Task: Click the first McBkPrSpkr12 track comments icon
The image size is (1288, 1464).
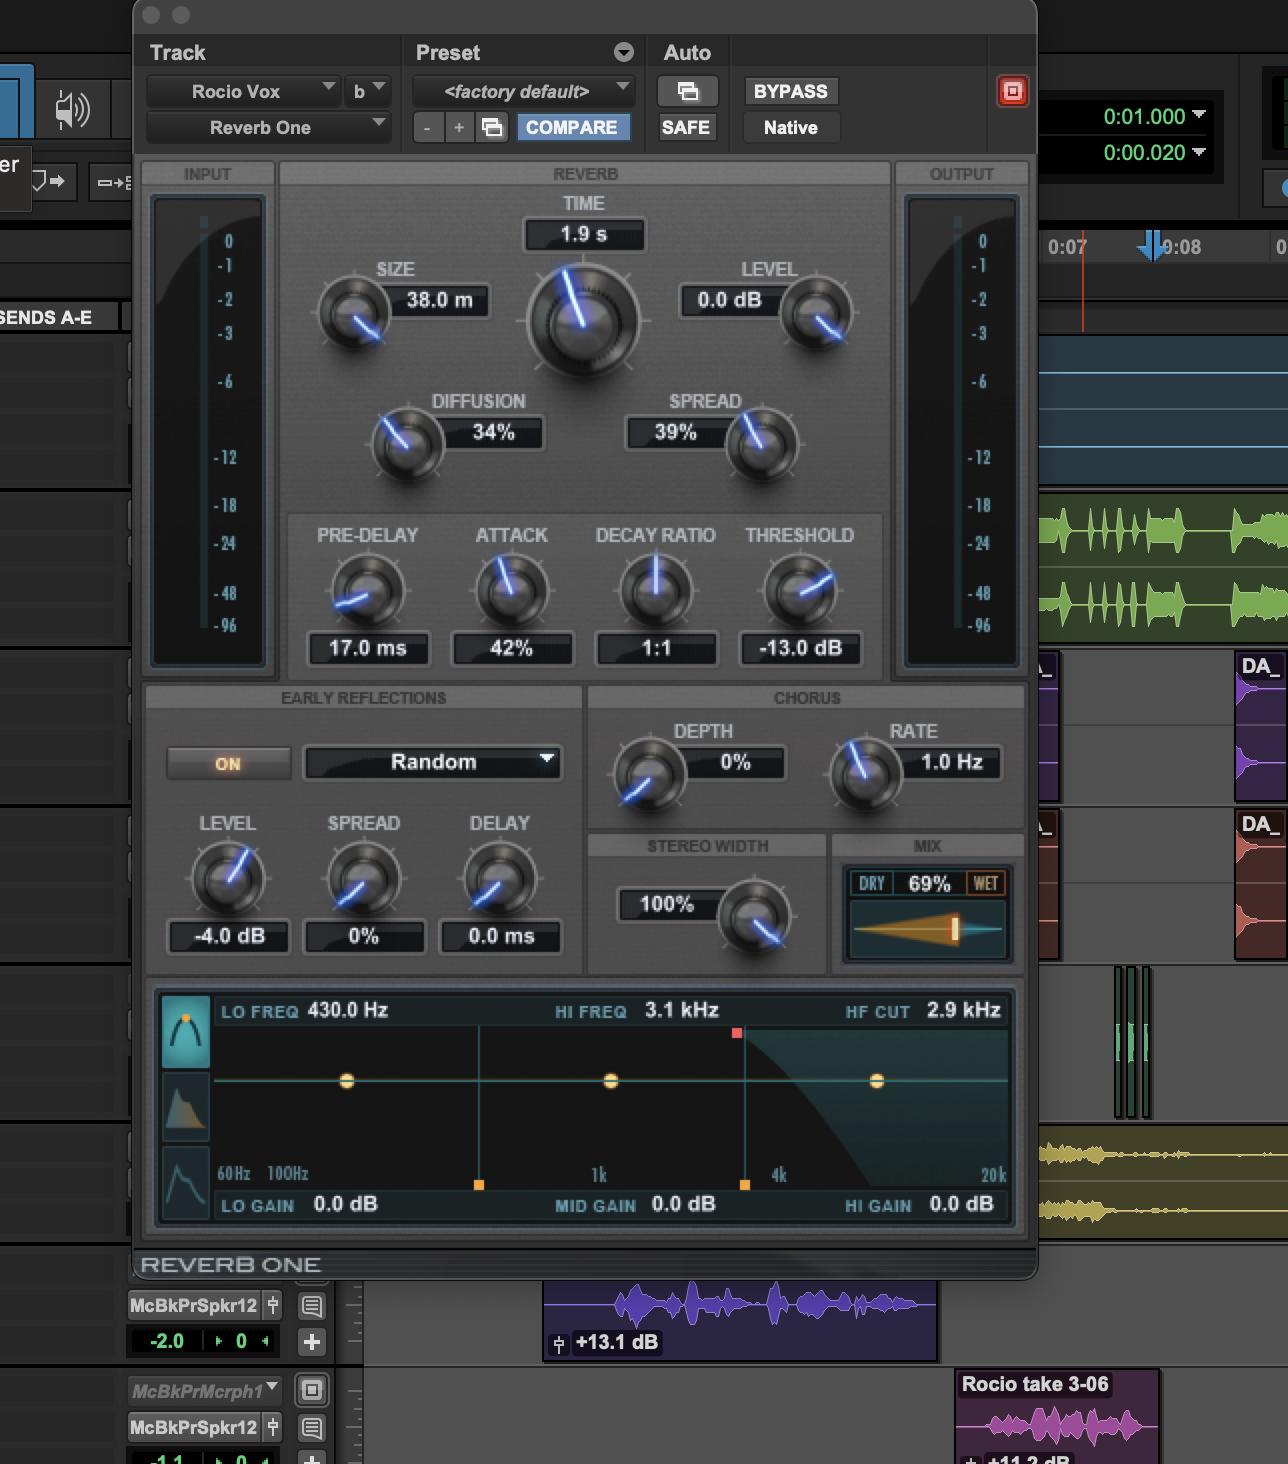Action: point(312,1306)
